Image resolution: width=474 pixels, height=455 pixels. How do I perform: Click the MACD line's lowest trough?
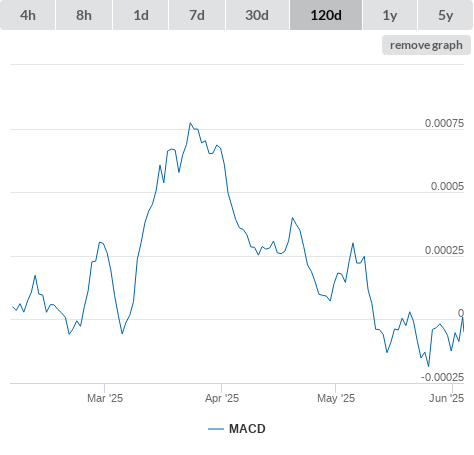tap(428, 366)
